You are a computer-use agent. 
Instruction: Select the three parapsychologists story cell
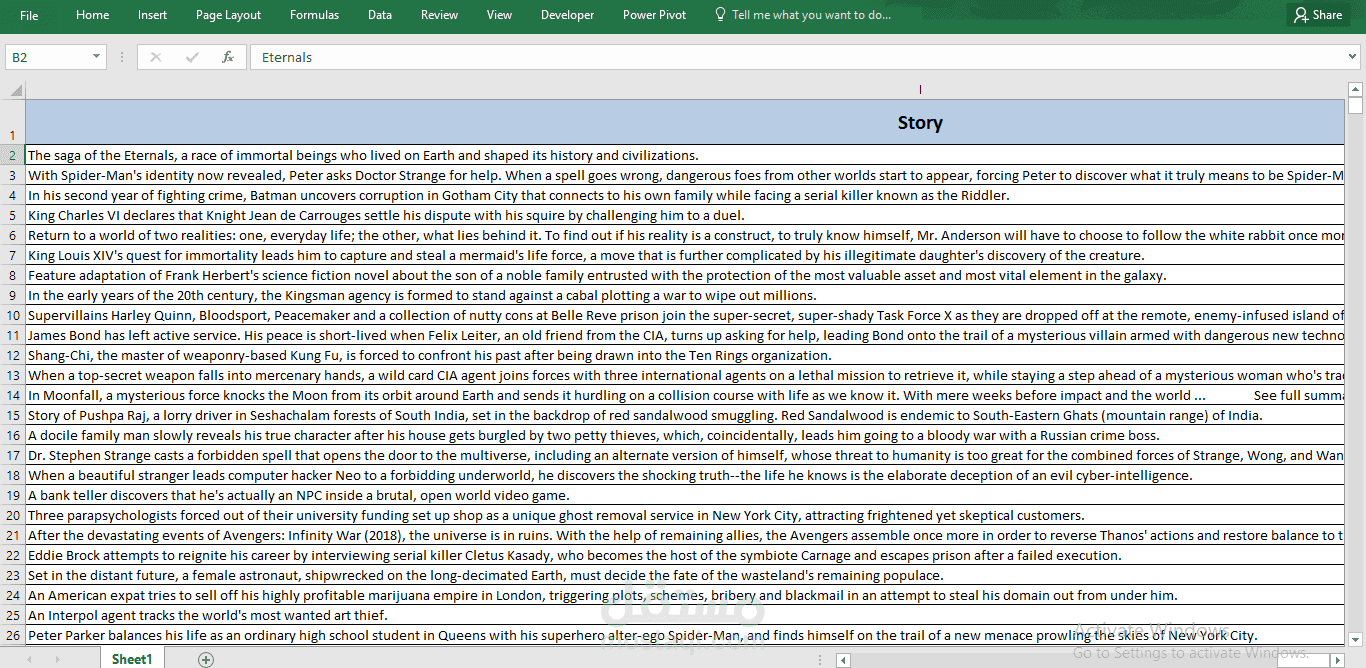pyautogui.click(x=684, y=515)
